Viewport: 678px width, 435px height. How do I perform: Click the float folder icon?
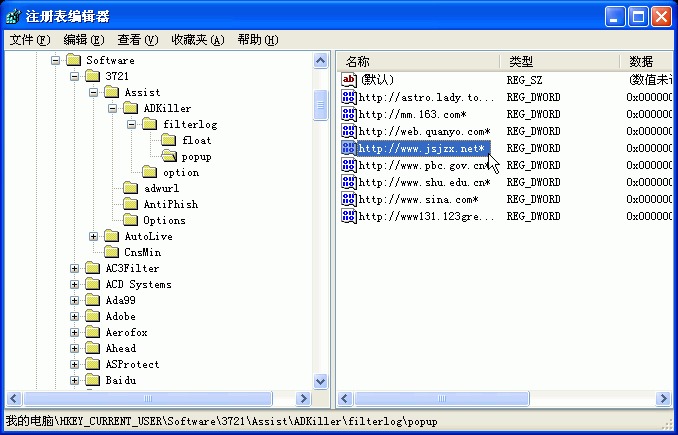(169, 140)
